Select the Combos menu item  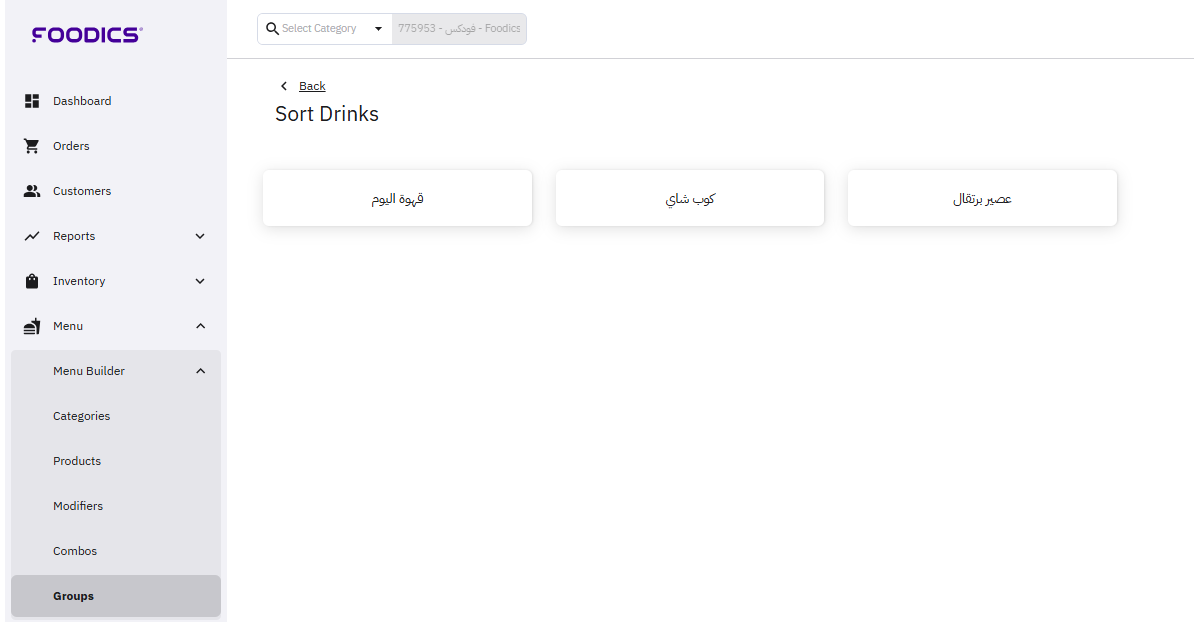75,551
